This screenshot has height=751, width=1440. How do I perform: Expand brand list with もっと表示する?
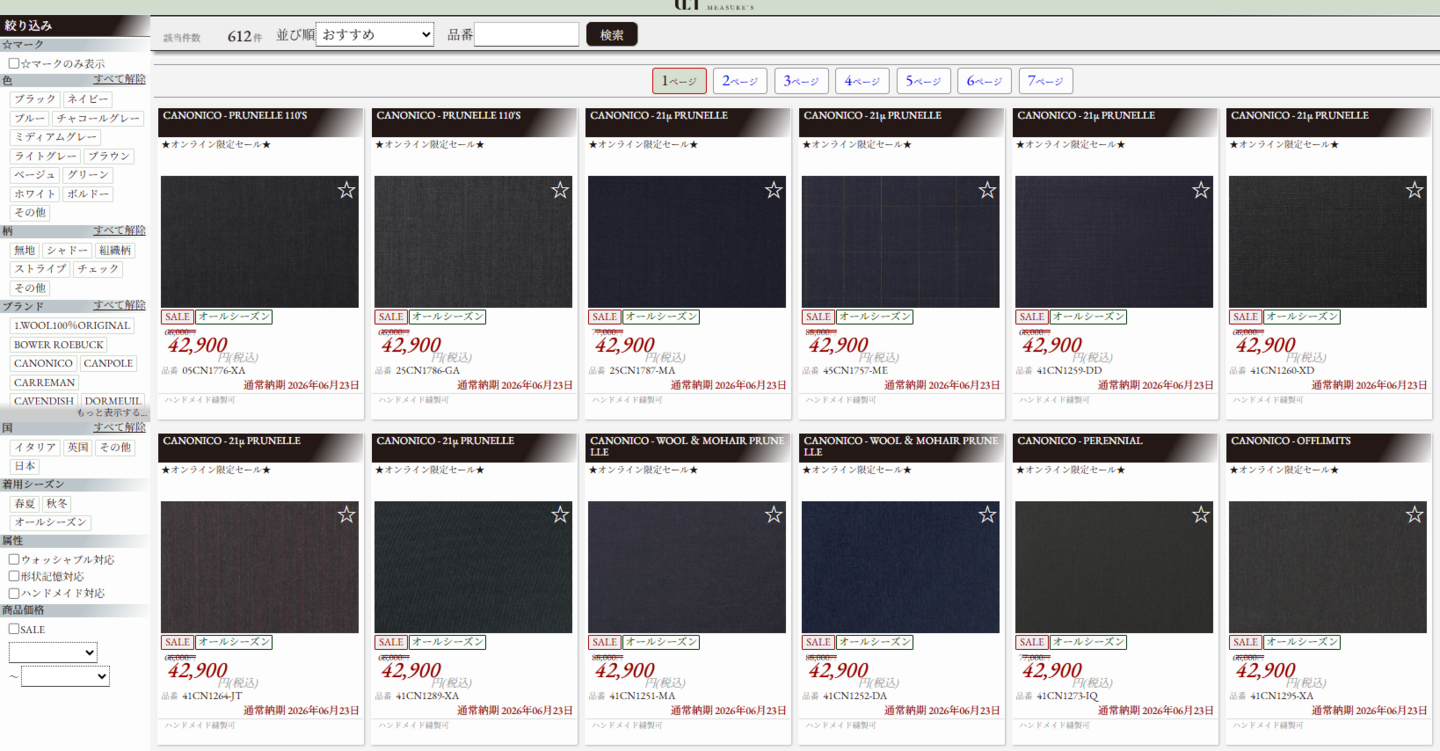click(112, 413)
